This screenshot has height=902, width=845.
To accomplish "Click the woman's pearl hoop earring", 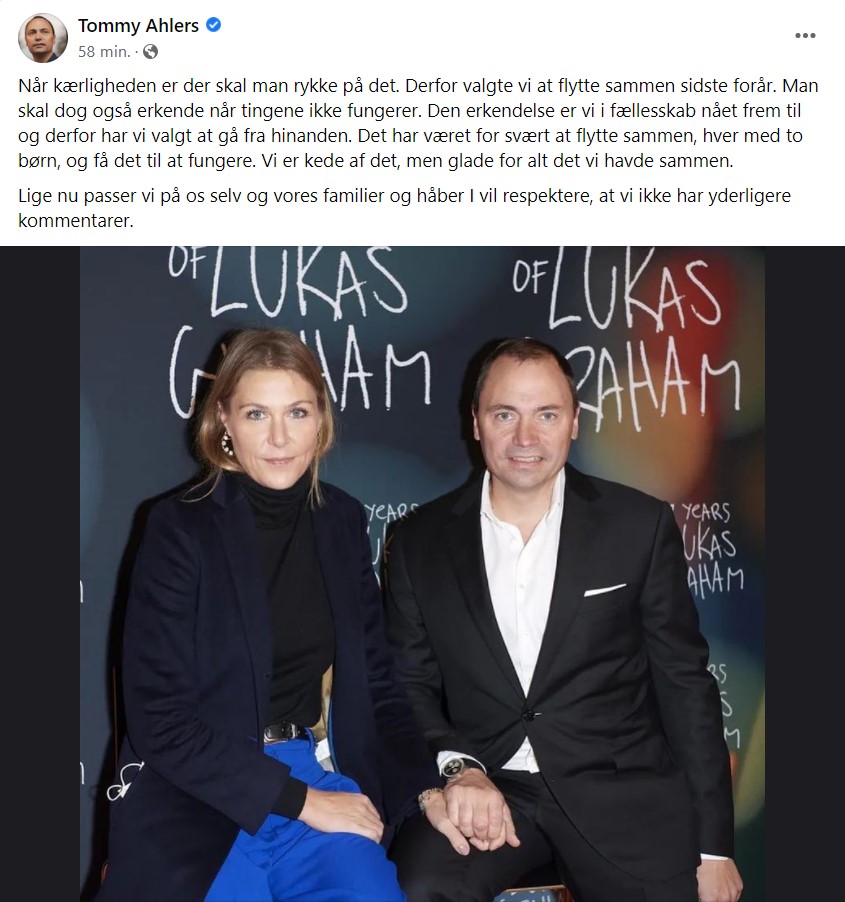I will tap(227, 444).
